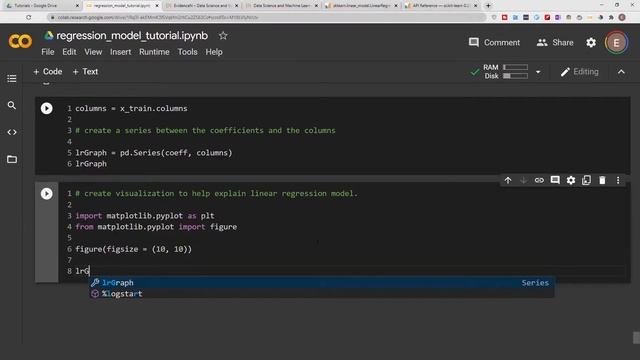Select %logstart autocomplete suggestion
640x360 pixels.
pyautogui.click(x=322, y=293)
